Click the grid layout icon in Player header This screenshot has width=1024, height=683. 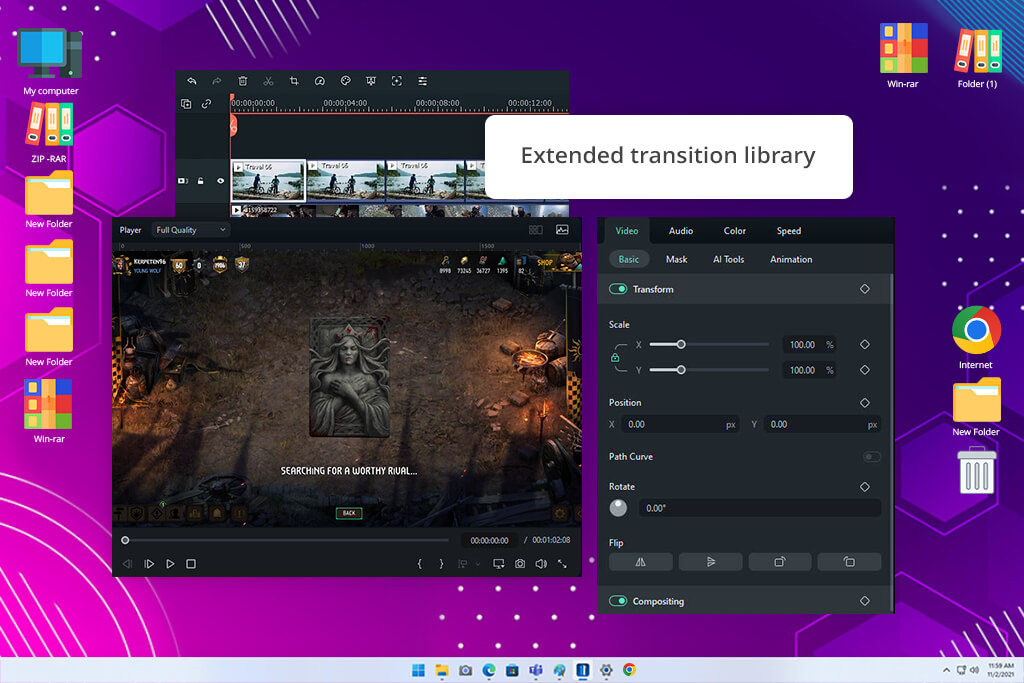536,230
